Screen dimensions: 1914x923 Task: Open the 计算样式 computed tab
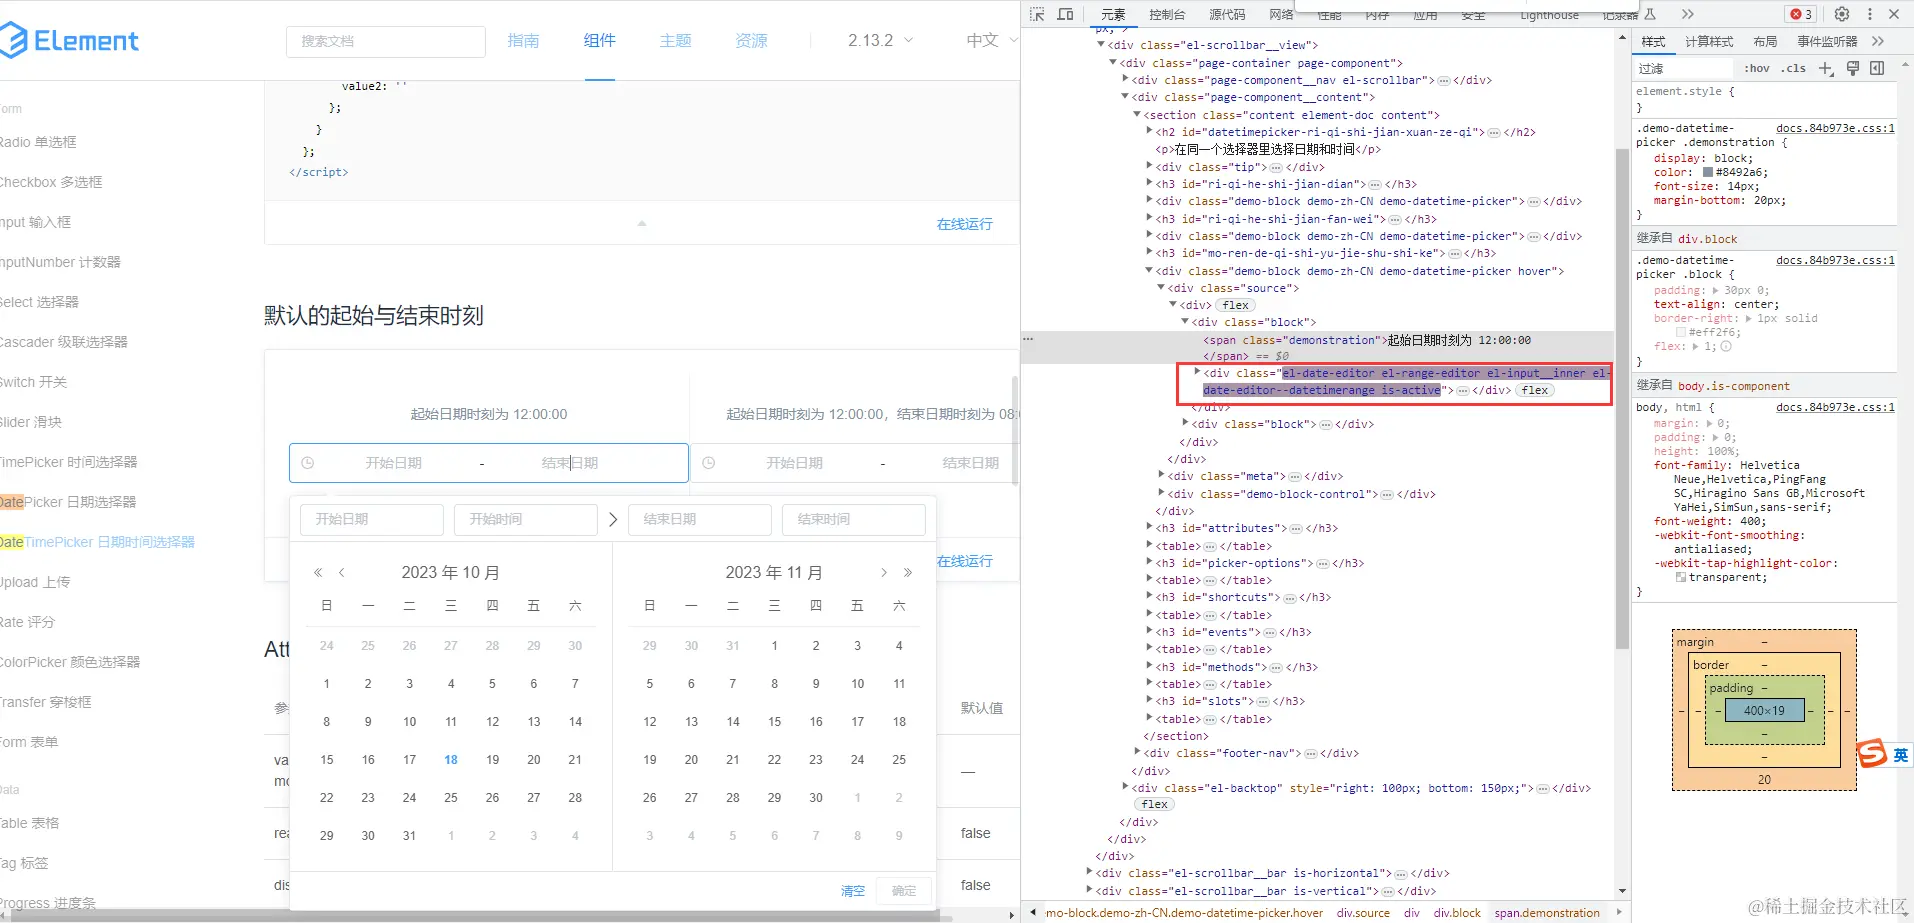1709,41
